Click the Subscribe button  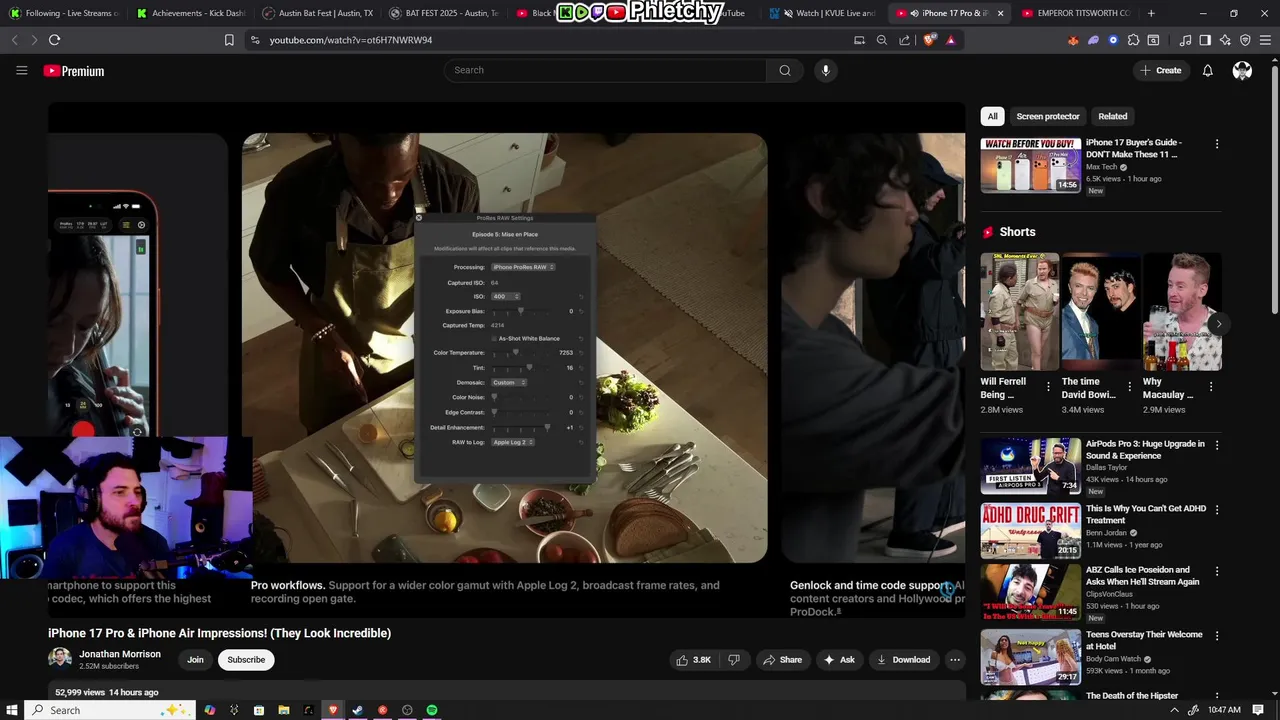pyautogui.click(x=246, y=660)
